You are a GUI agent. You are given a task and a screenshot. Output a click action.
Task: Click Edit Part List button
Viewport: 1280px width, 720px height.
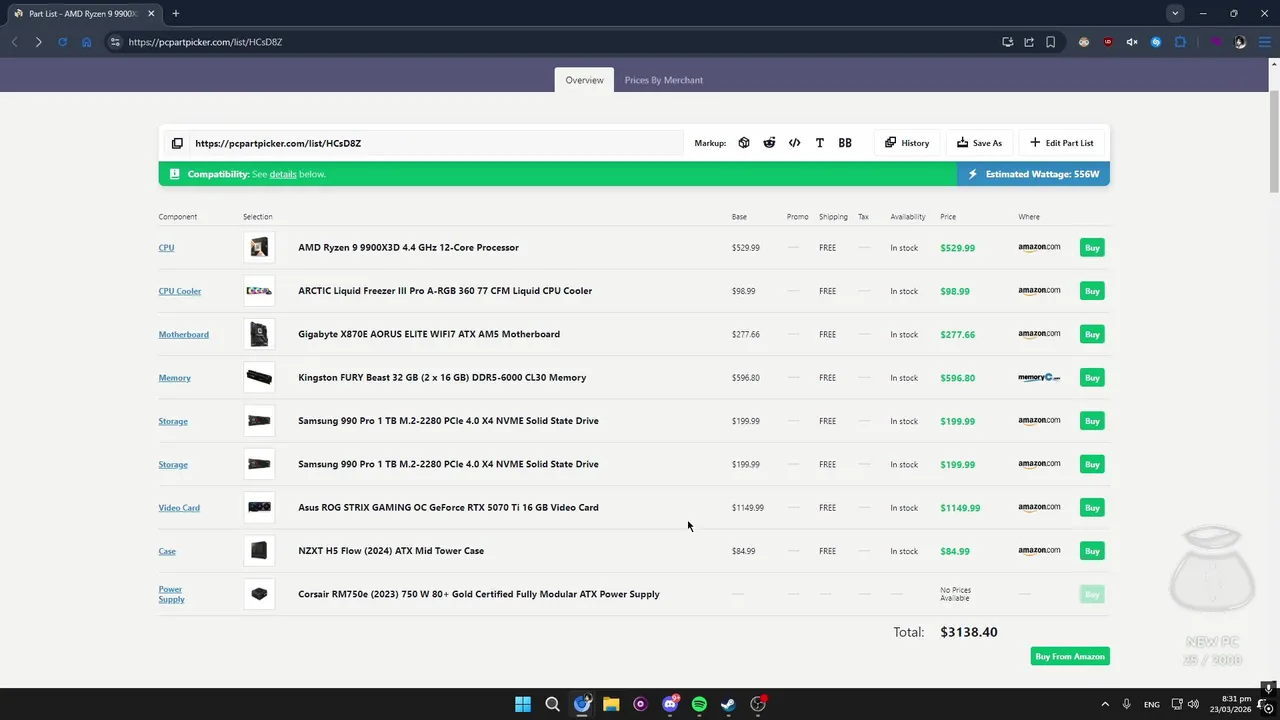tap(1062, 143)
